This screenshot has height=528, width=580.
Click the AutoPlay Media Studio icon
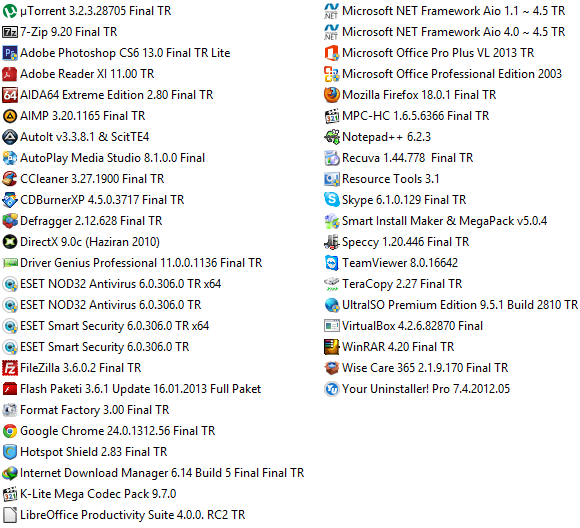(10, 158)
